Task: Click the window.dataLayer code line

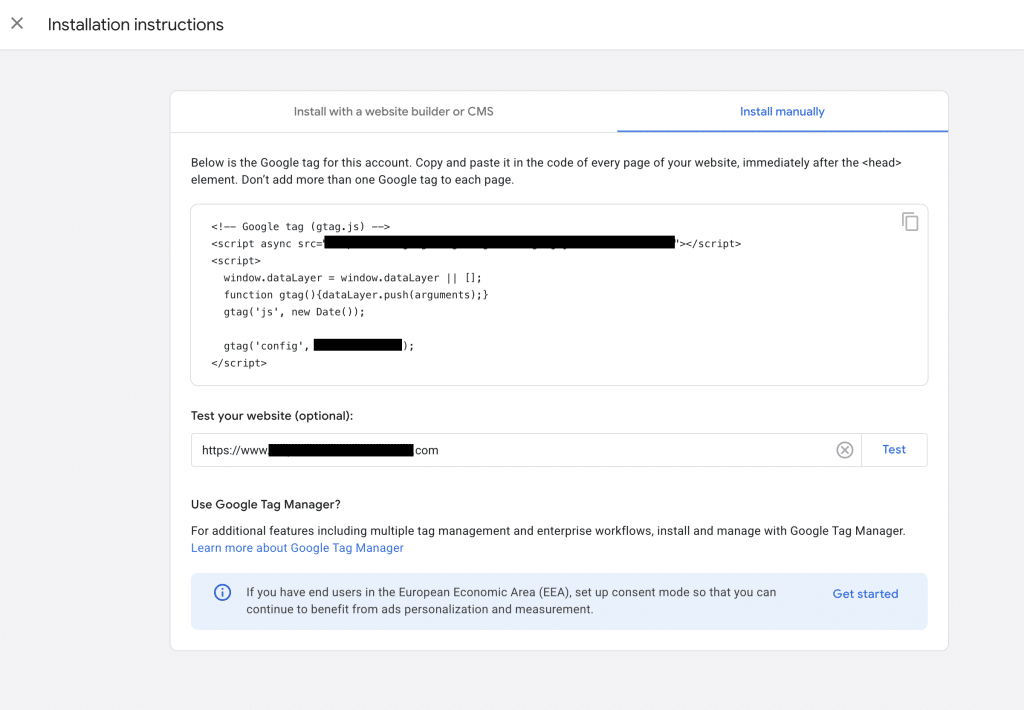Action: [353, 278]
